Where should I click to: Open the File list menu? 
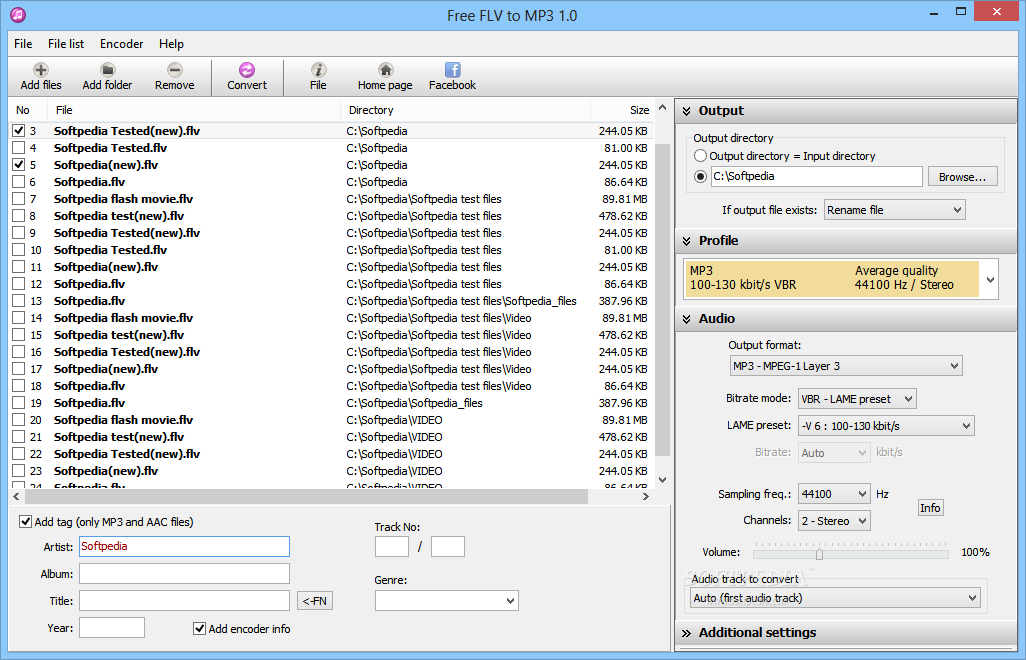66,44
